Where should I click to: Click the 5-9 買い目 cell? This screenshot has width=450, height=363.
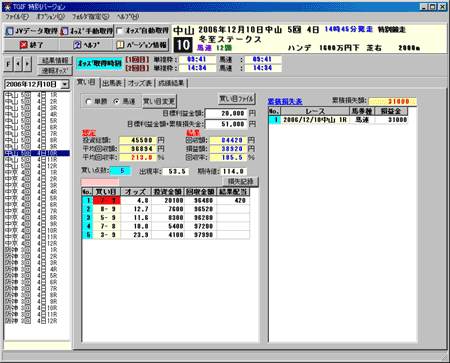(107, 218)
